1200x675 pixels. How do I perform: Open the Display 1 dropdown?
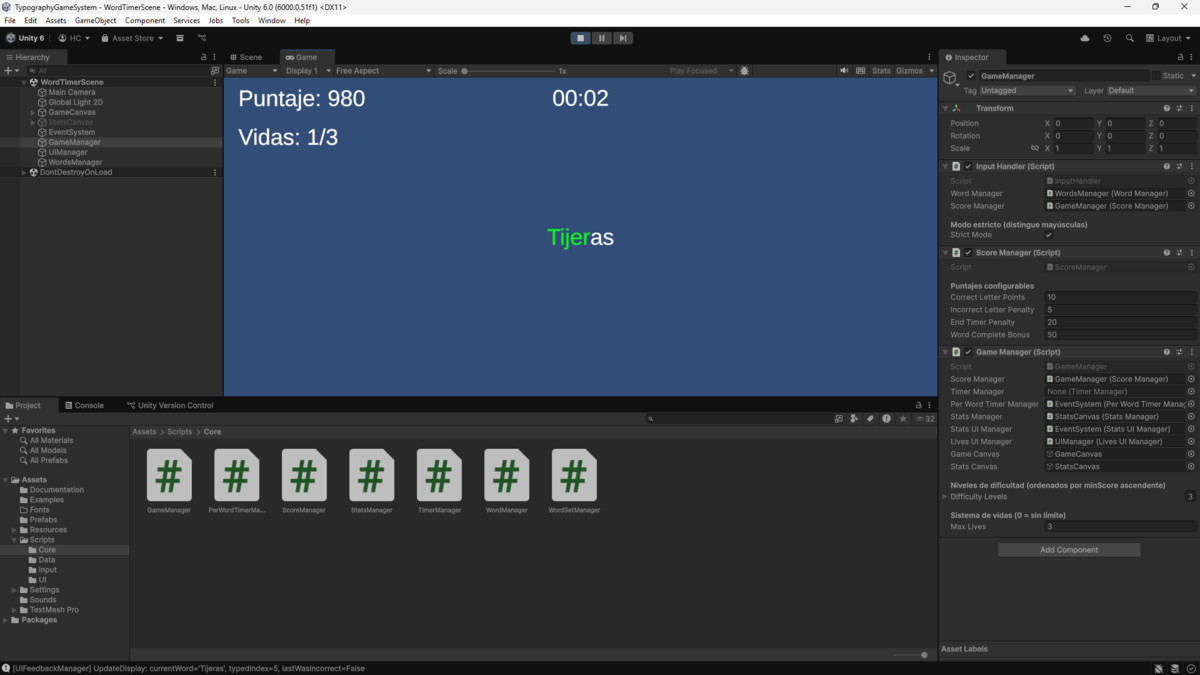click(308, 71)
